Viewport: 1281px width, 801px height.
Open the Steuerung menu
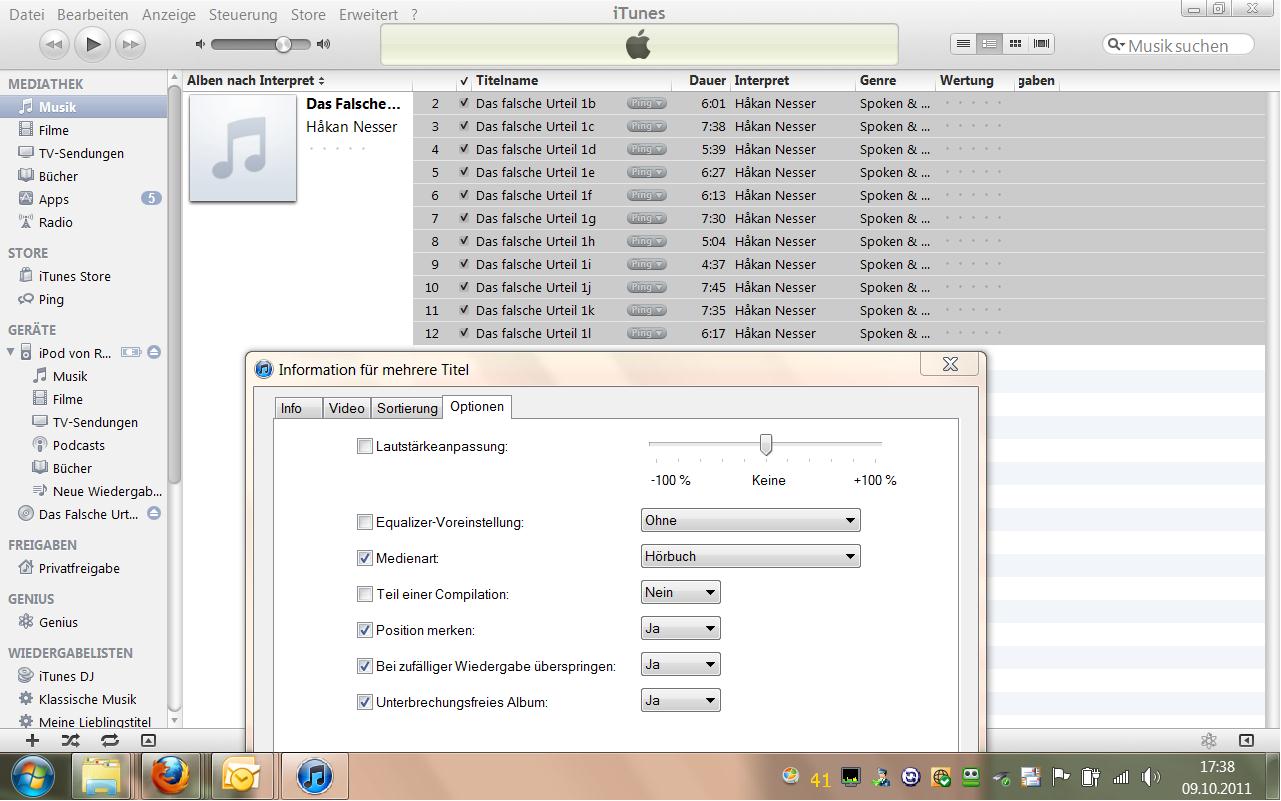tap(243, 14)
